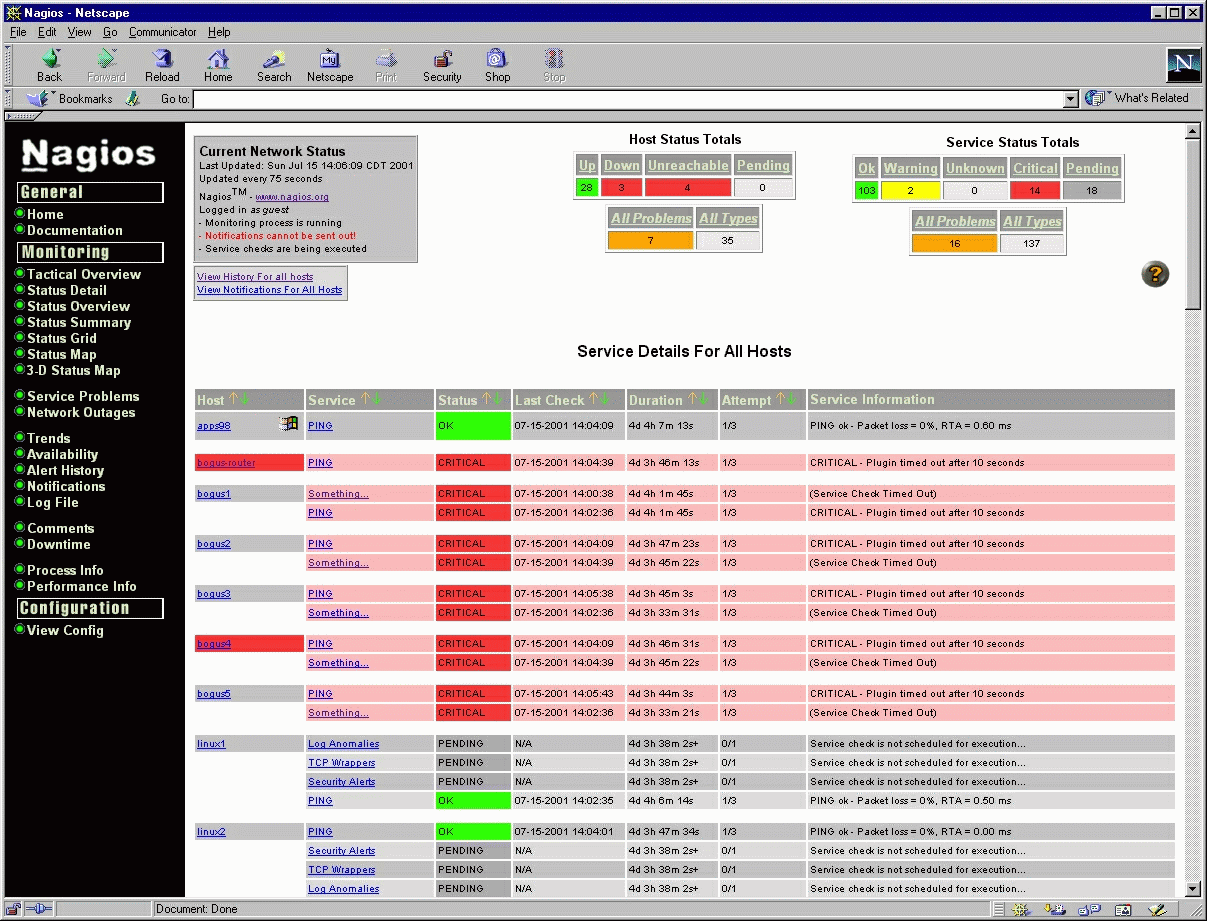Sort Host column descending arrow
Screen dimensions: 1207x921
tap(244, 400)
